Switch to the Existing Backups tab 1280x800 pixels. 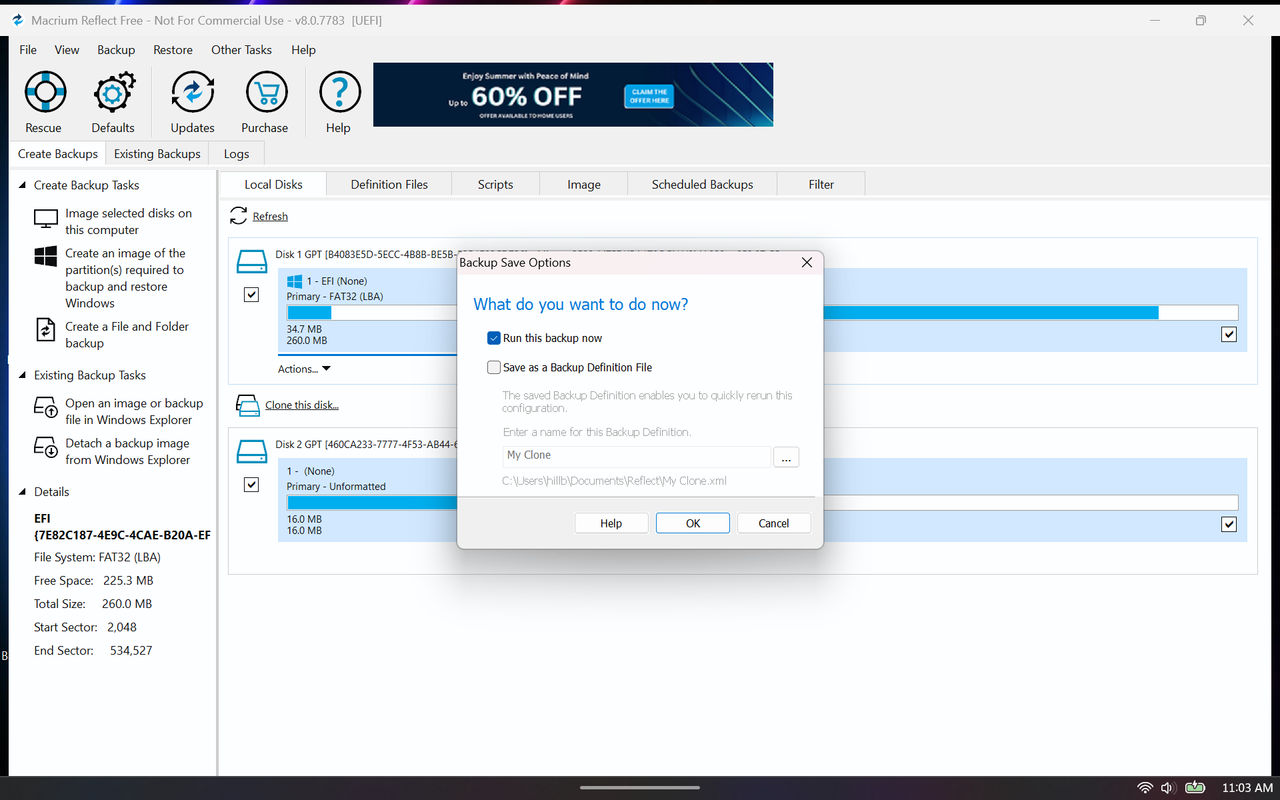click(157, 154)
